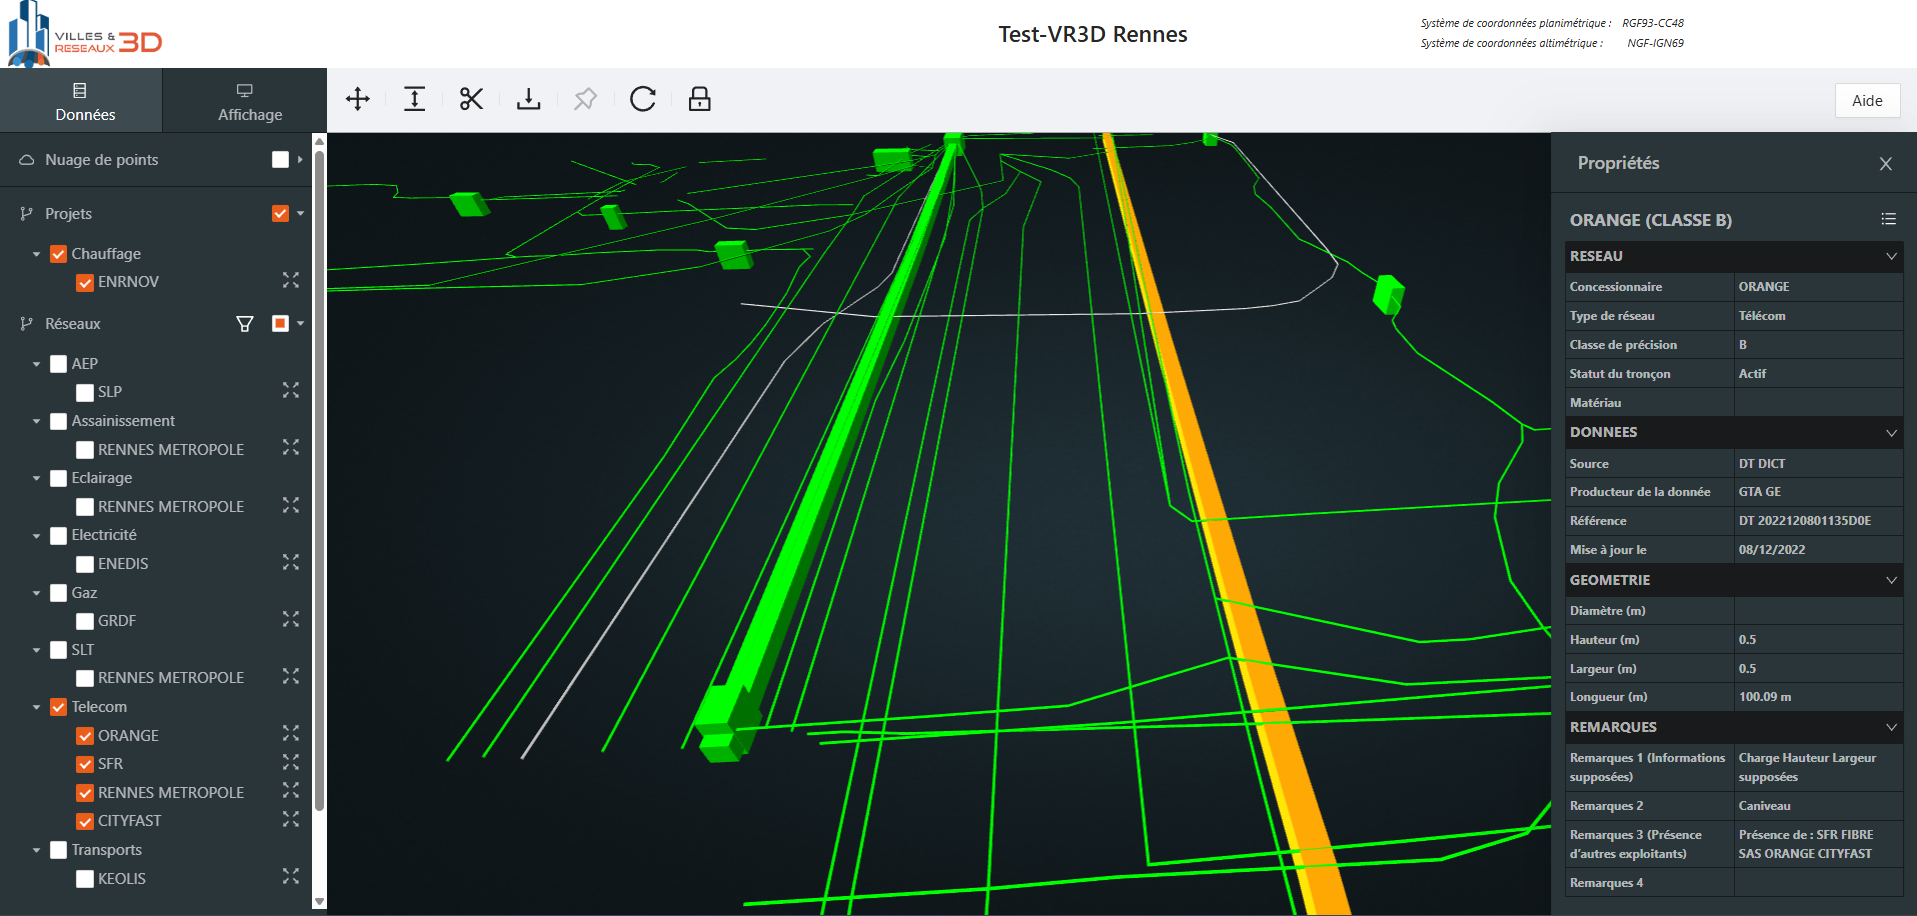Uncheck the SFR telecom layer

85,764
